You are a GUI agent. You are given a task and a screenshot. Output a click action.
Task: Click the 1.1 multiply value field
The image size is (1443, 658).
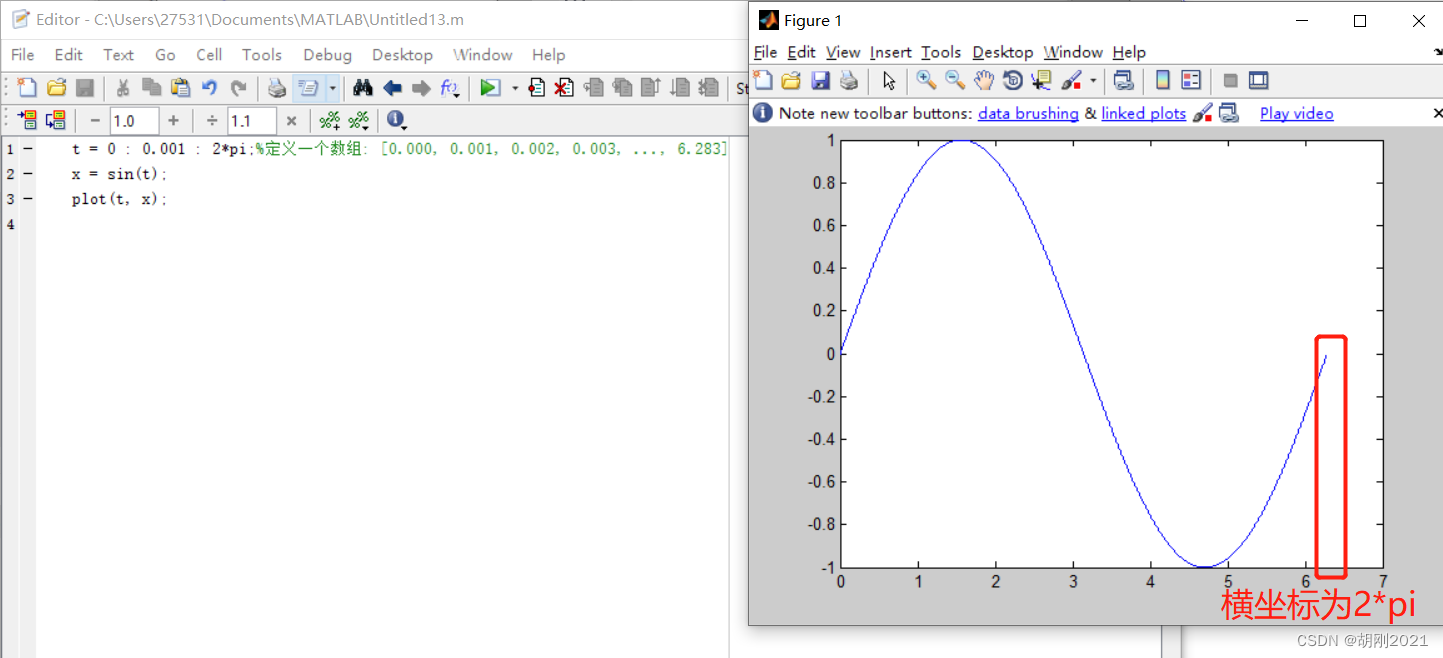252,121
